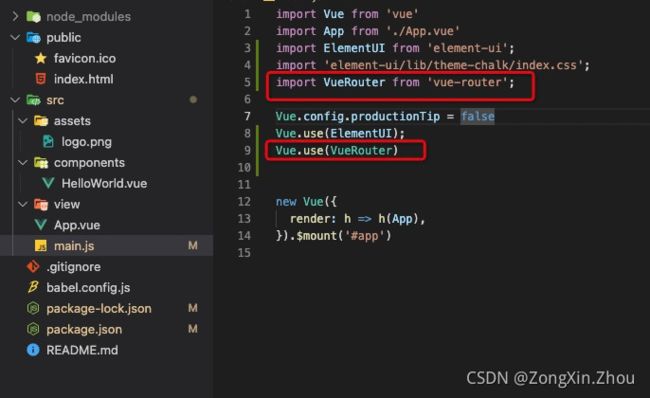Viewport: 650px width, 398px height.
Task: Click the render: h => h(App) line
Action: 357,219
